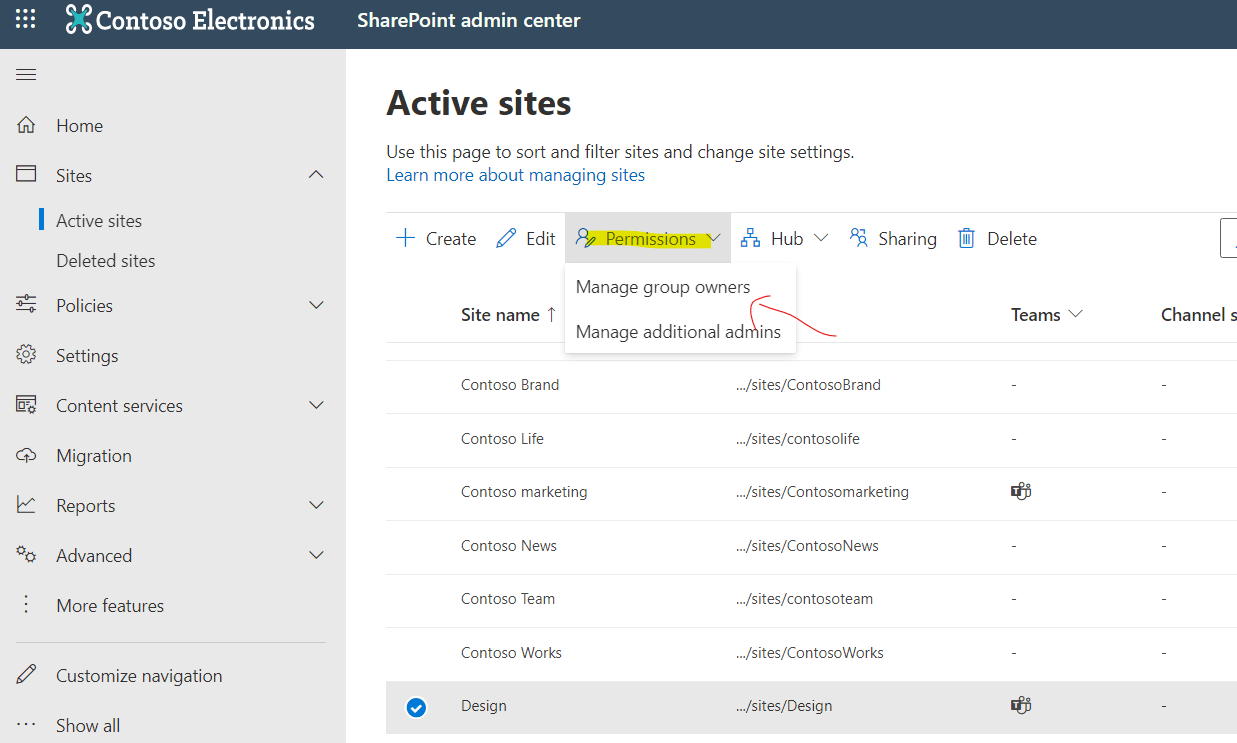Image resolution: width=1237 pixels, height=743 pixels.
Task: Uncheck the Design site row checkbox
Action: [416, 707]
